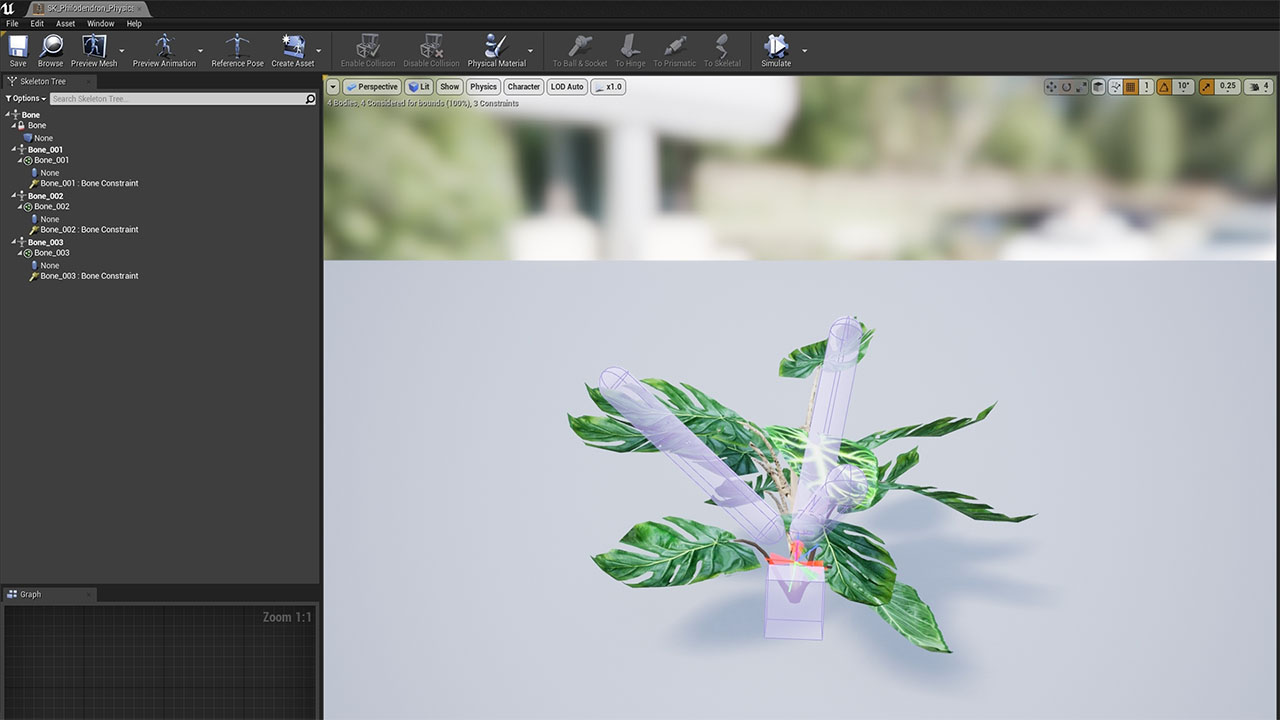Convert constraint with To Ball & Socket

580,50
